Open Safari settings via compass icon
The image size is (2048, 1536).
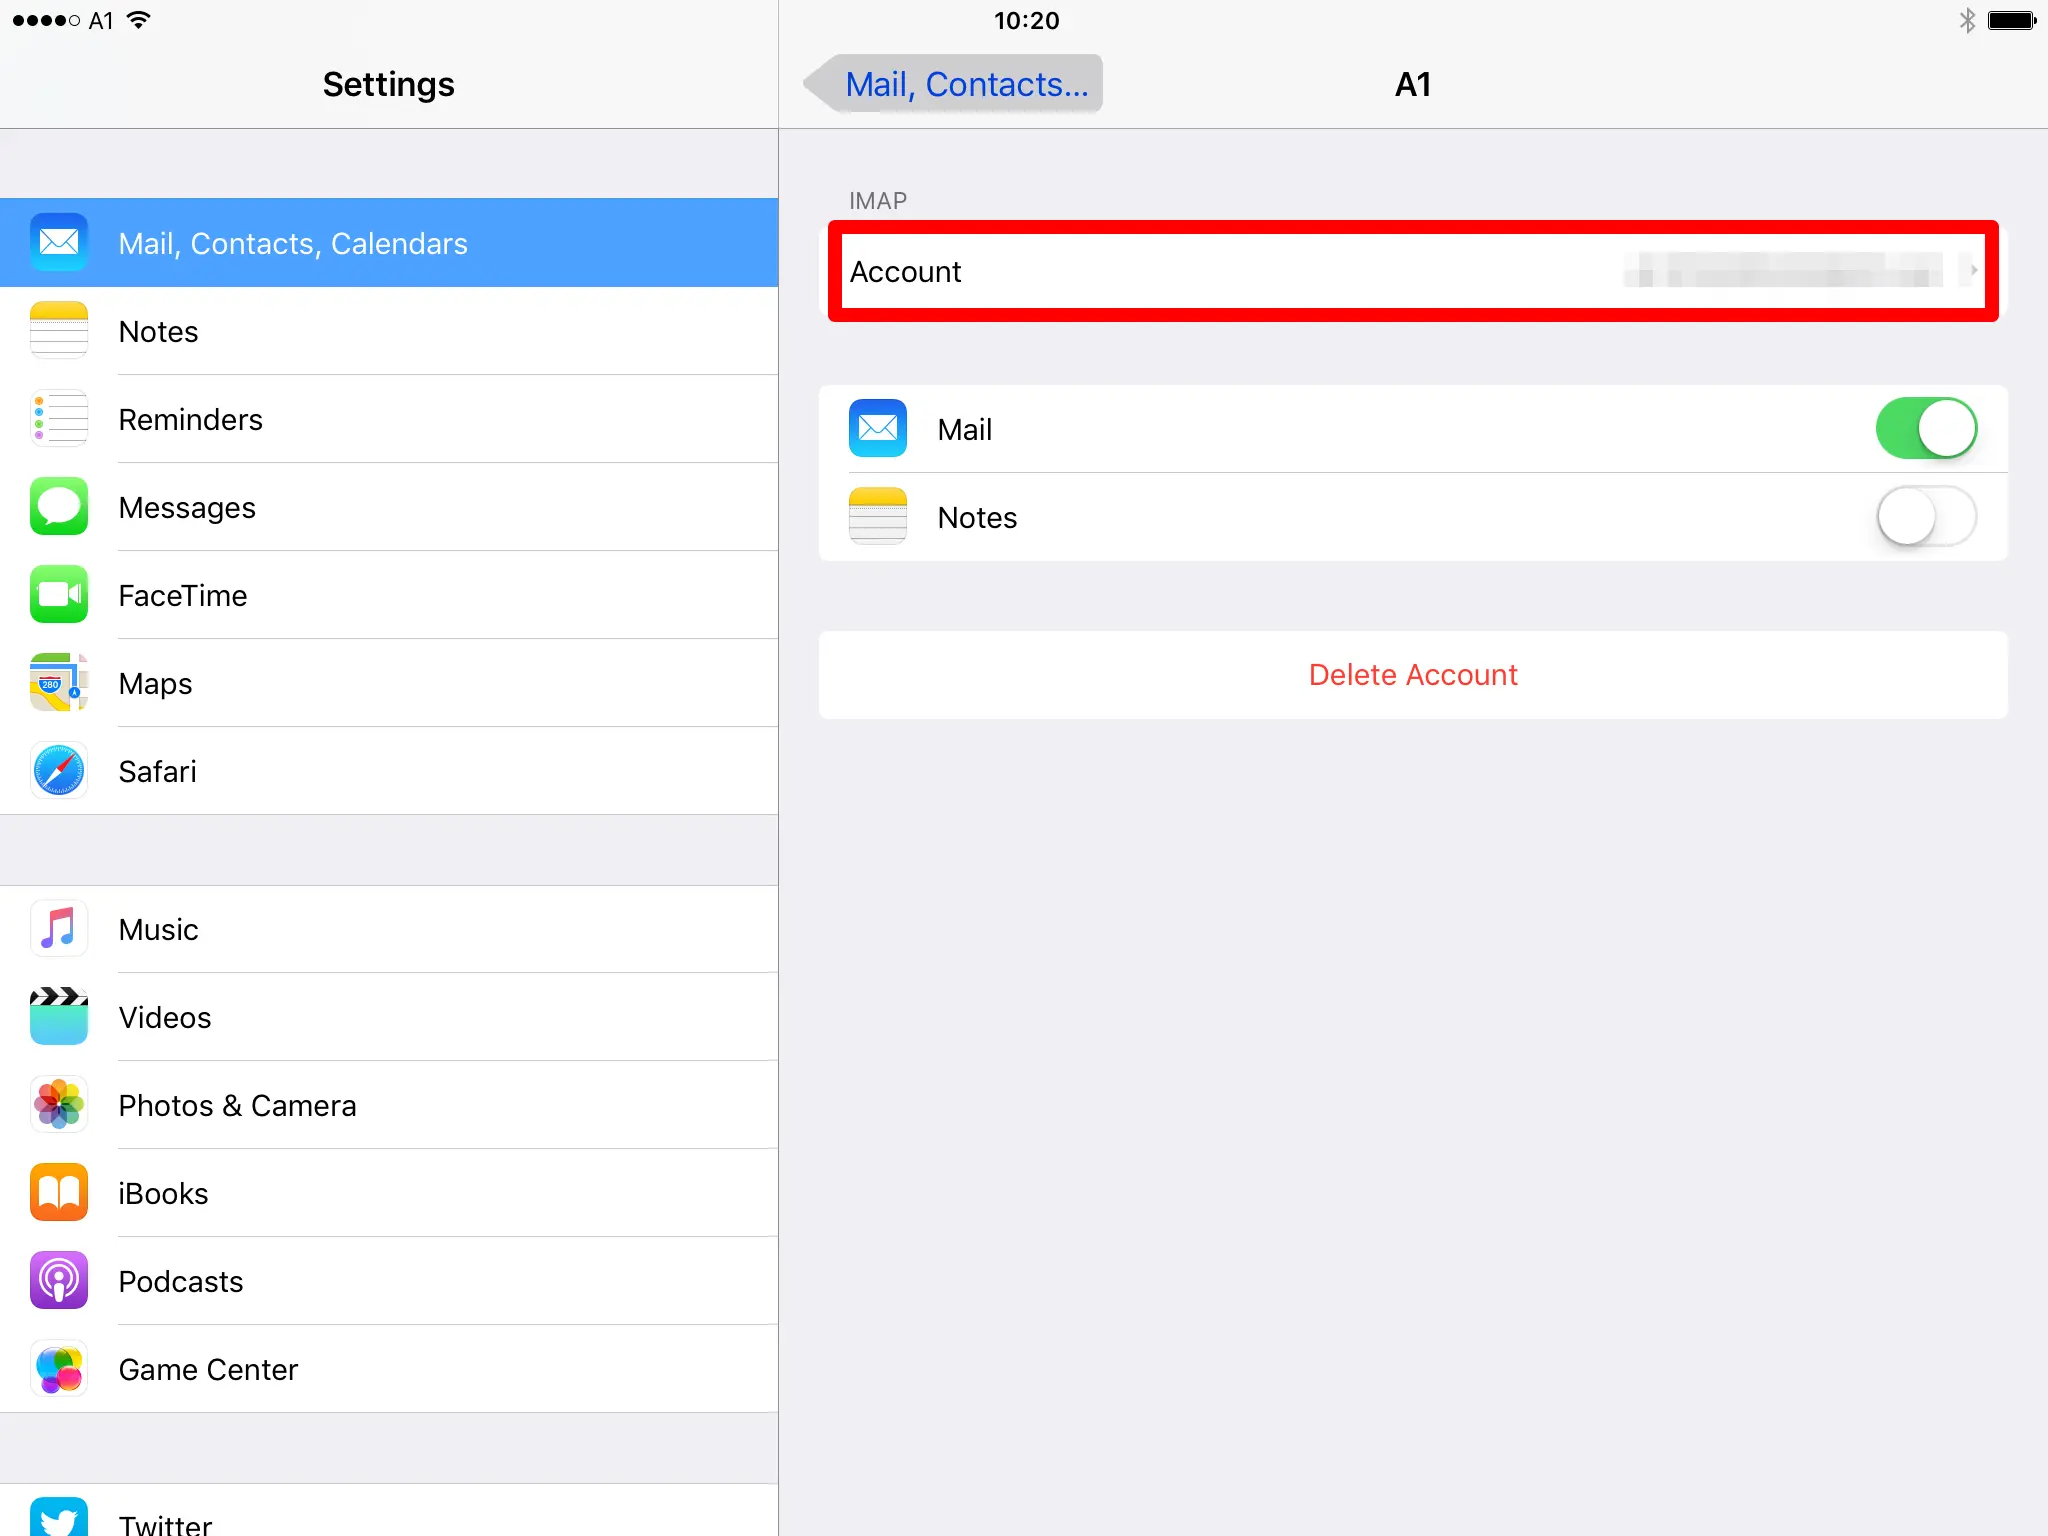click(59, 771)
